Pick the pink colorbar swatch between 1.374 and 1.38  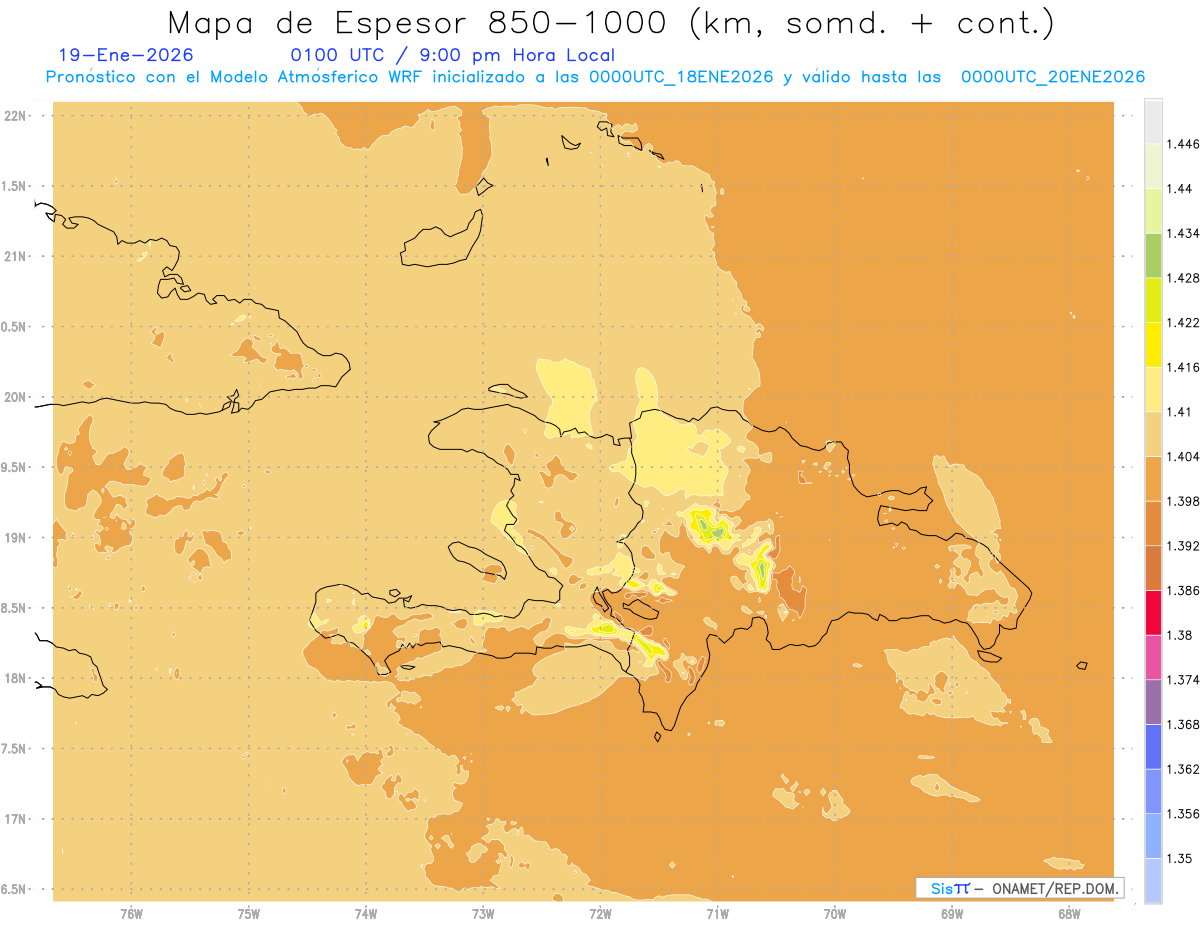coord(1153,658)
